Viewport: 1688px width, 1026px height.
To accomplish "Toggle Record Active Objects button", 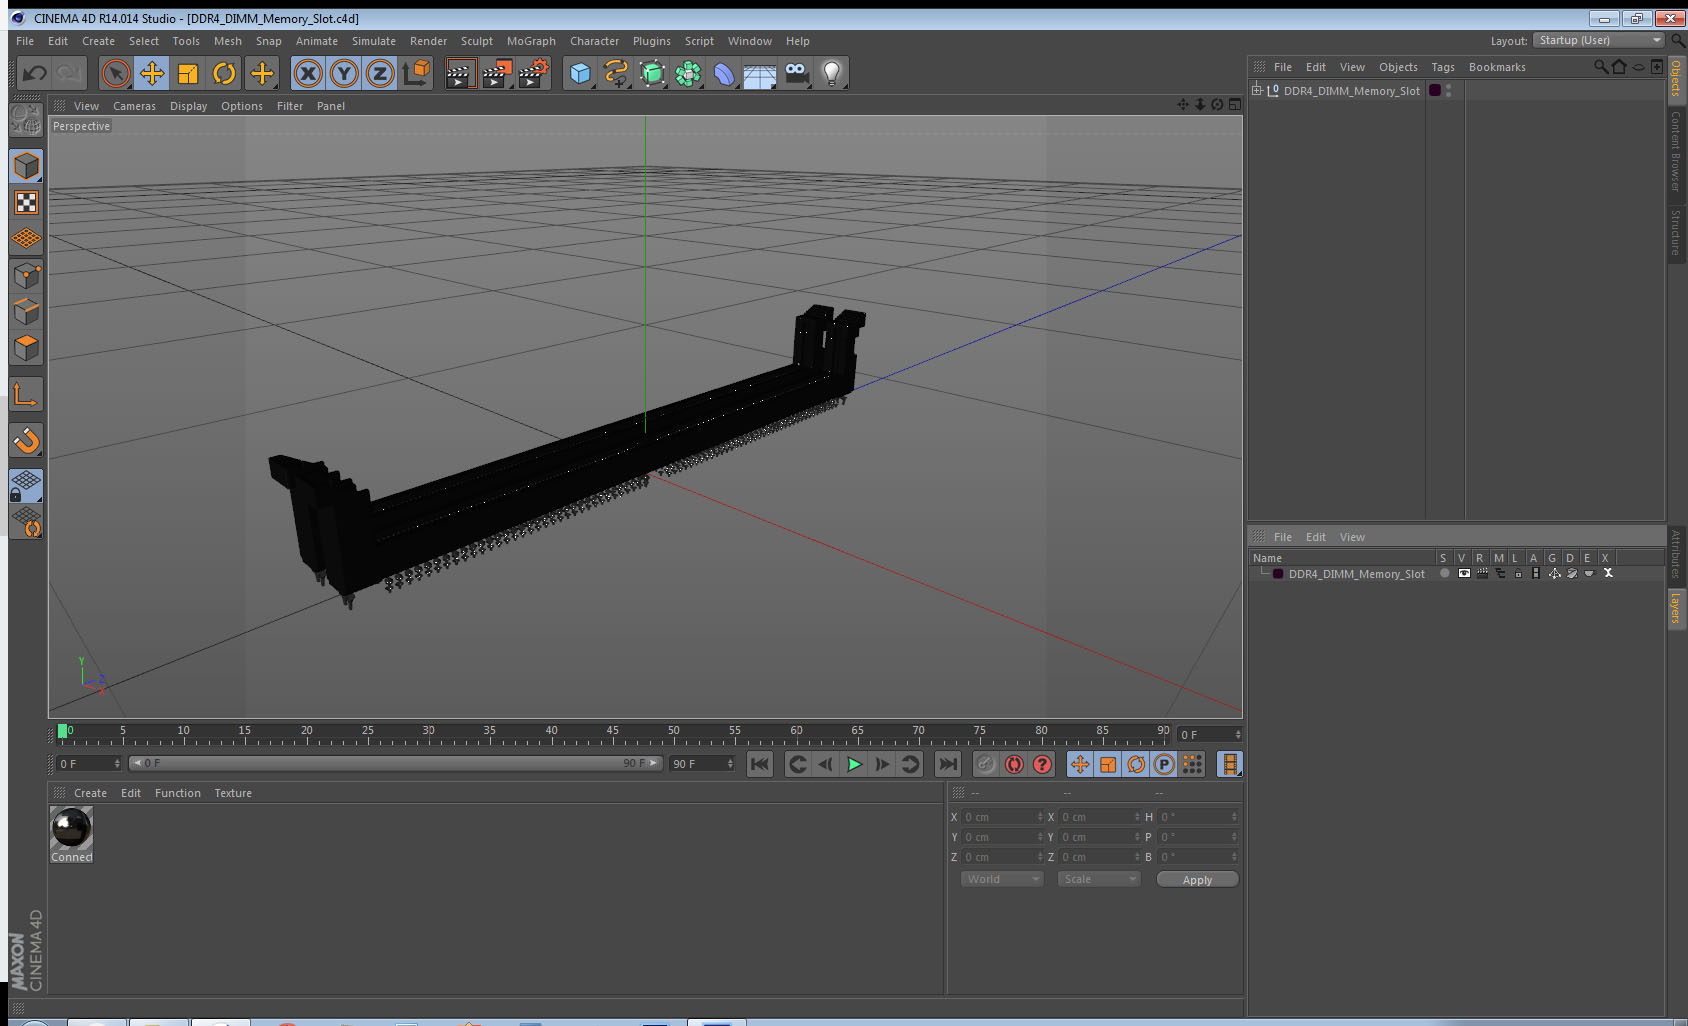I will point(986,764).
